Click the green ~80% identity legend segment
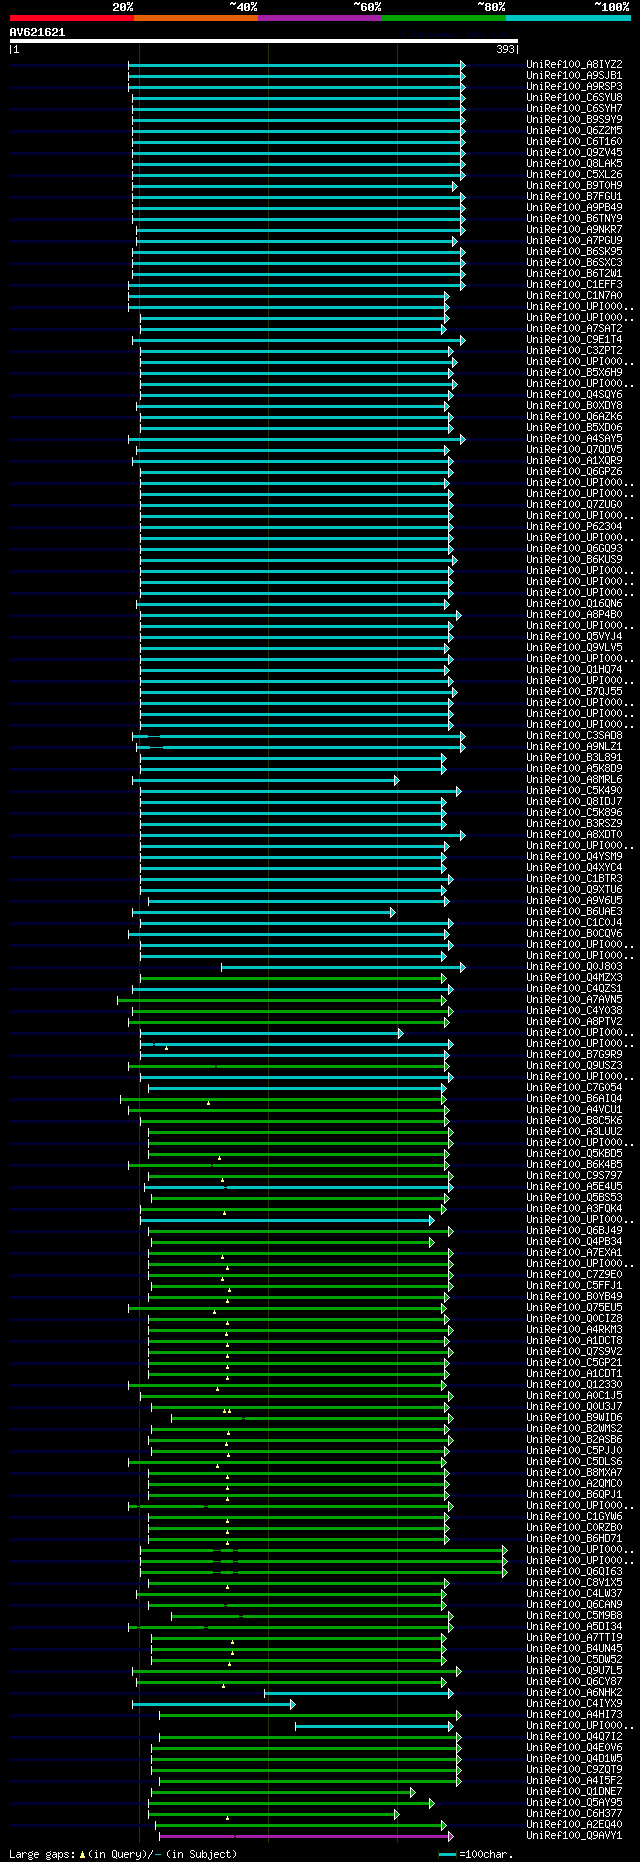Image resolution: width=640 pixels, height=1862 pixels. (x=444, y=17)
